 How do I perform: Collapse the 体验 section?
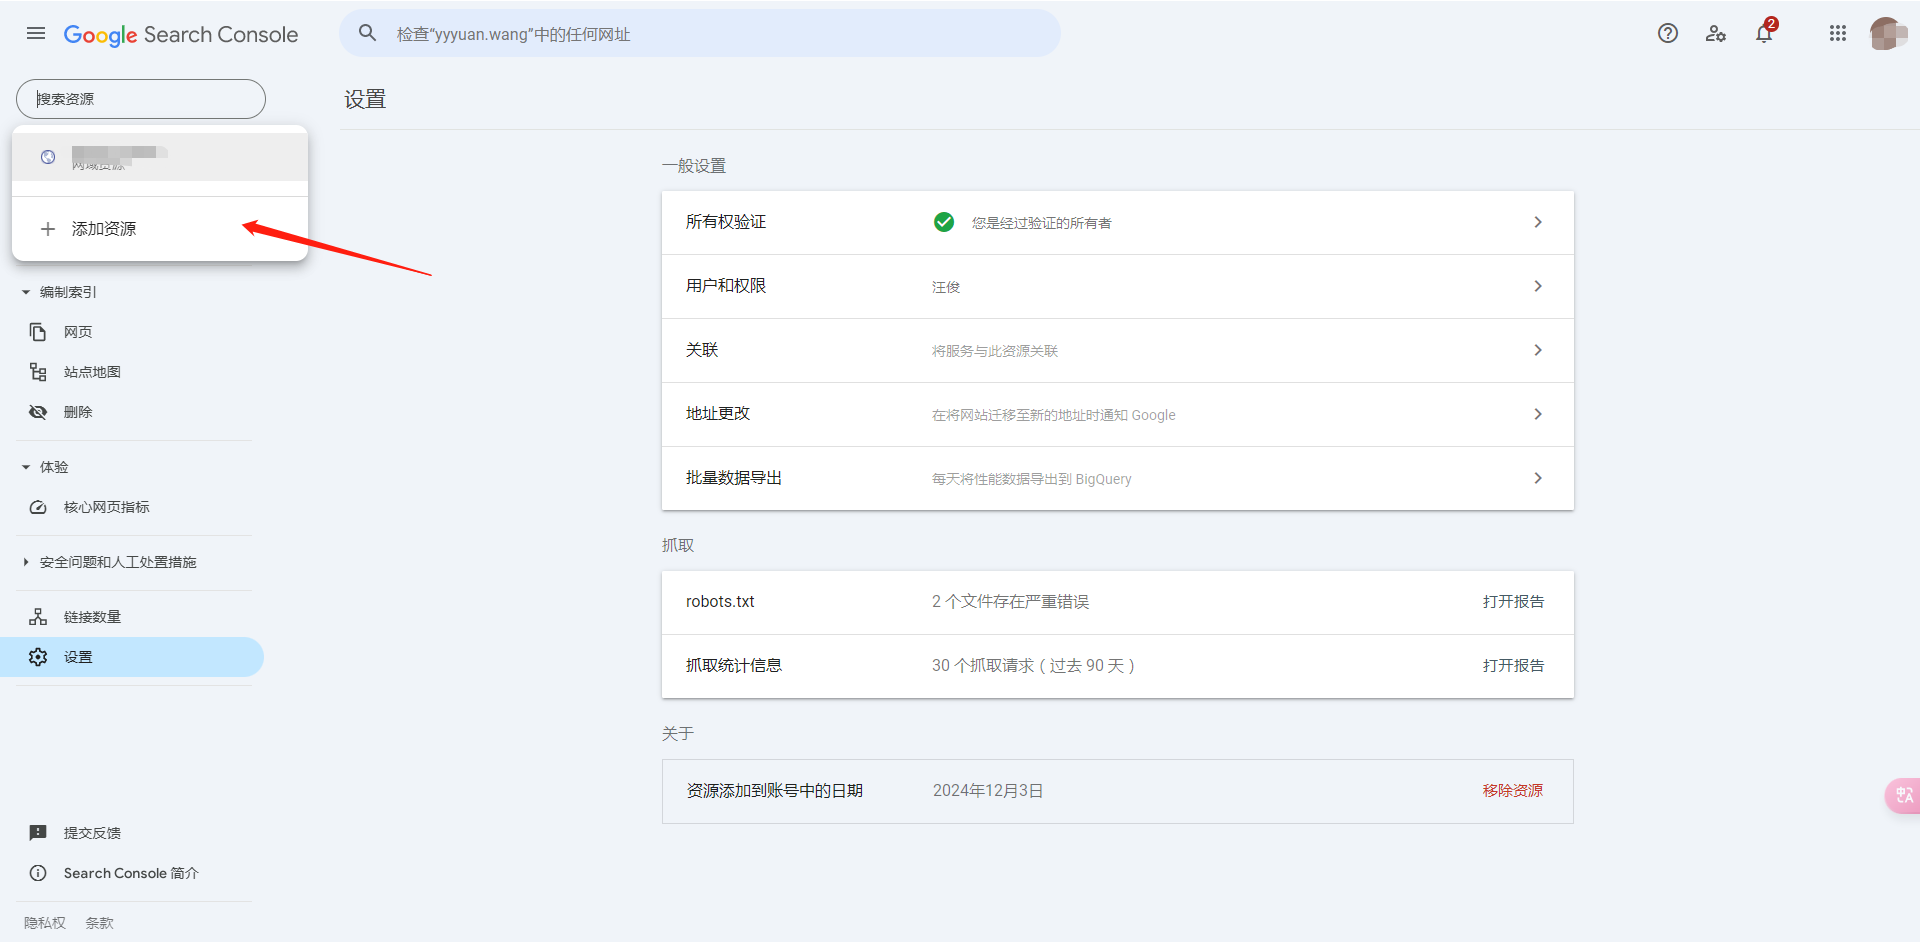[26, 467]
